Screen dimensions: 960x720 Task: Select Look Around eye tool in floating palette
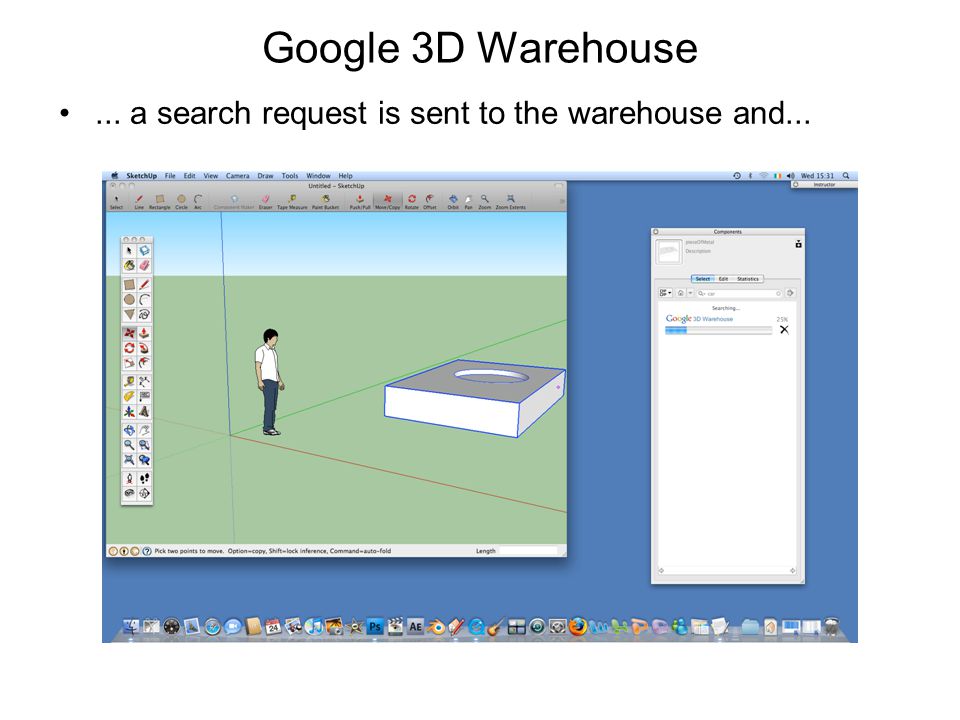pyautogui.click(x=129, y=493)
